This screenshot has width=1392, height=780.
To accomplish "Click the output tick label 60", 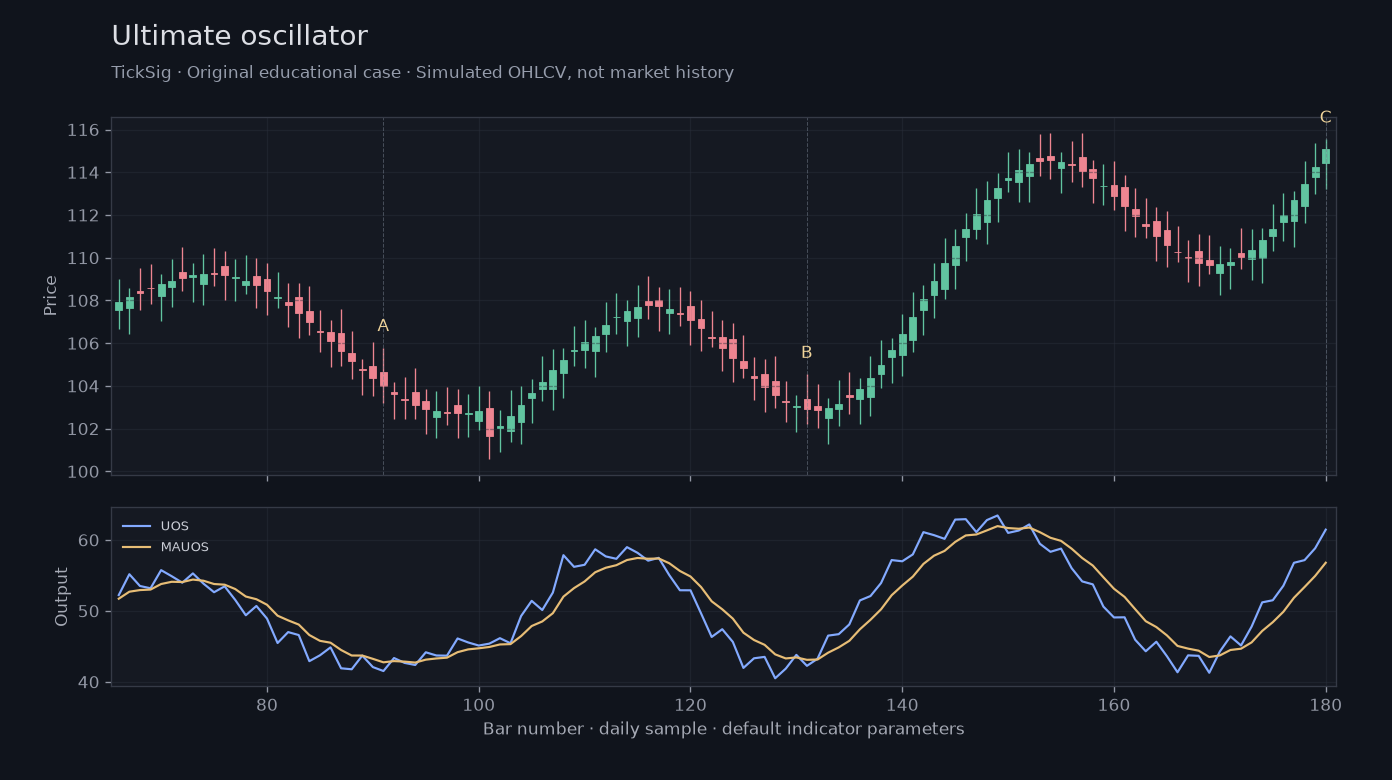I will [x=89, y=541].
